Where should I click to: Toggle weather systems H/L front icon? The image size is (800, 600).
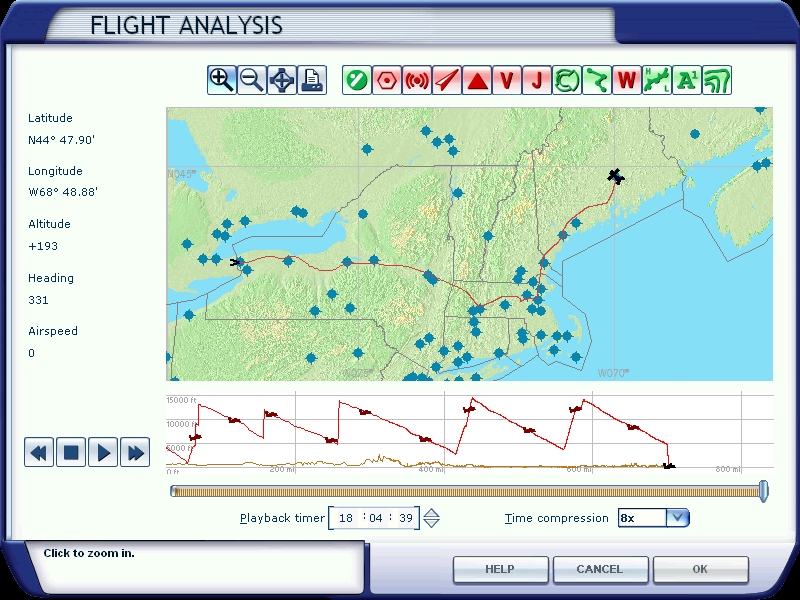pyautogui.click(x=657, y=80)
